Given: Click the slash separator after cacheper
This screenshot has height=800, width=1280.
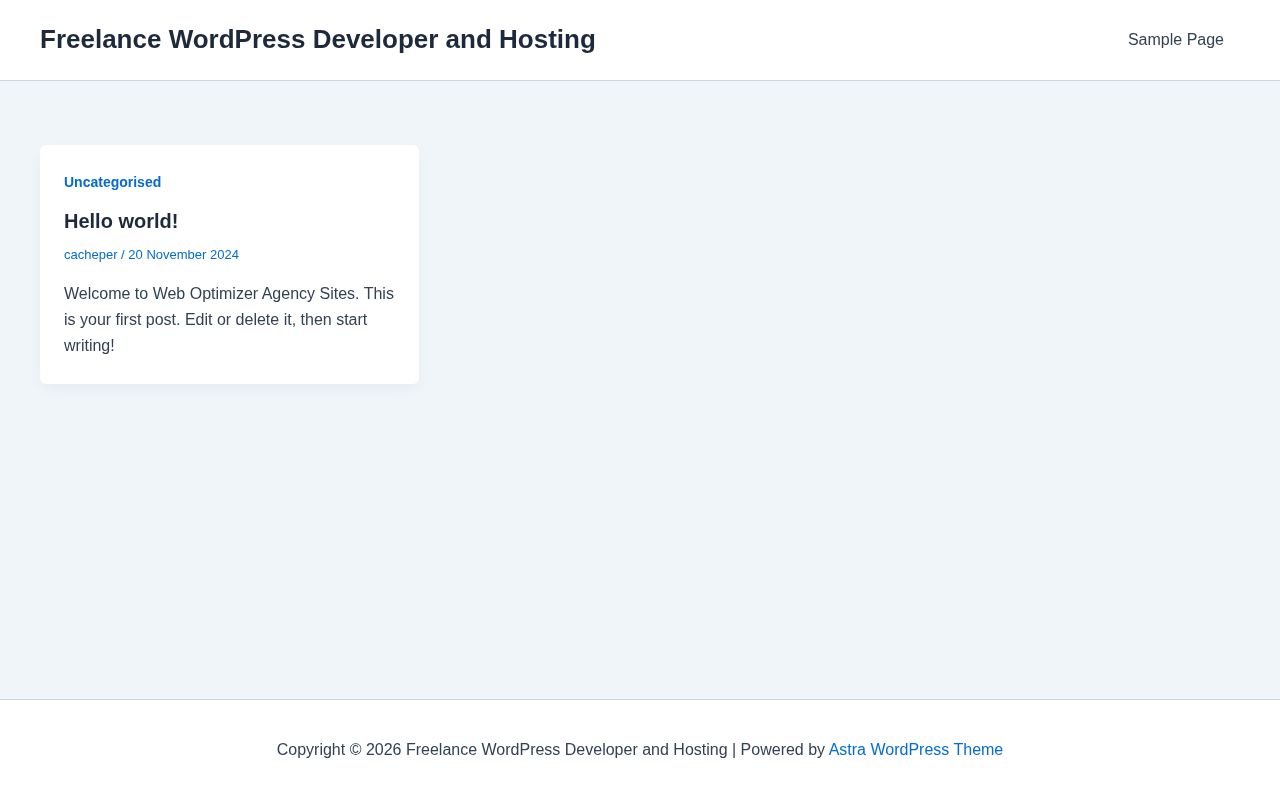Looking at the screenshot, I should [x=123, y=255].
